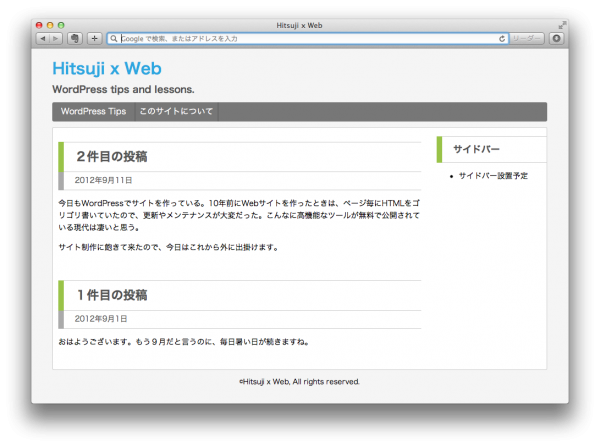
Task: Click the paragraph starting サイト制作に飽きて
Action: [x=168, y=248]
